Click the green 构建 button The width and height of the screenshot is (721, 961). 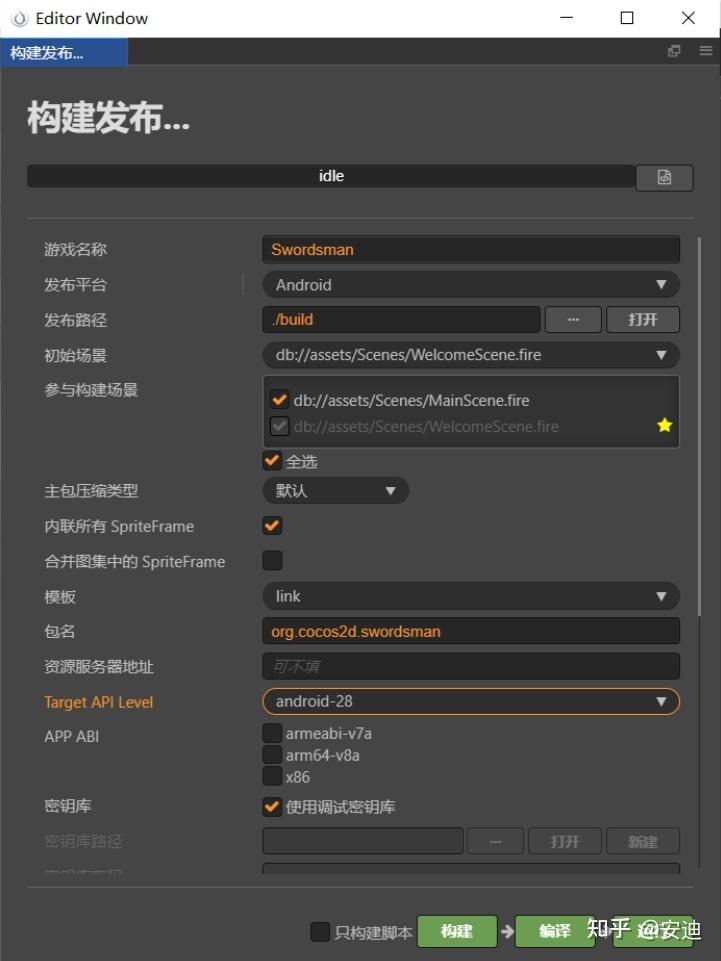click(457, 932)
